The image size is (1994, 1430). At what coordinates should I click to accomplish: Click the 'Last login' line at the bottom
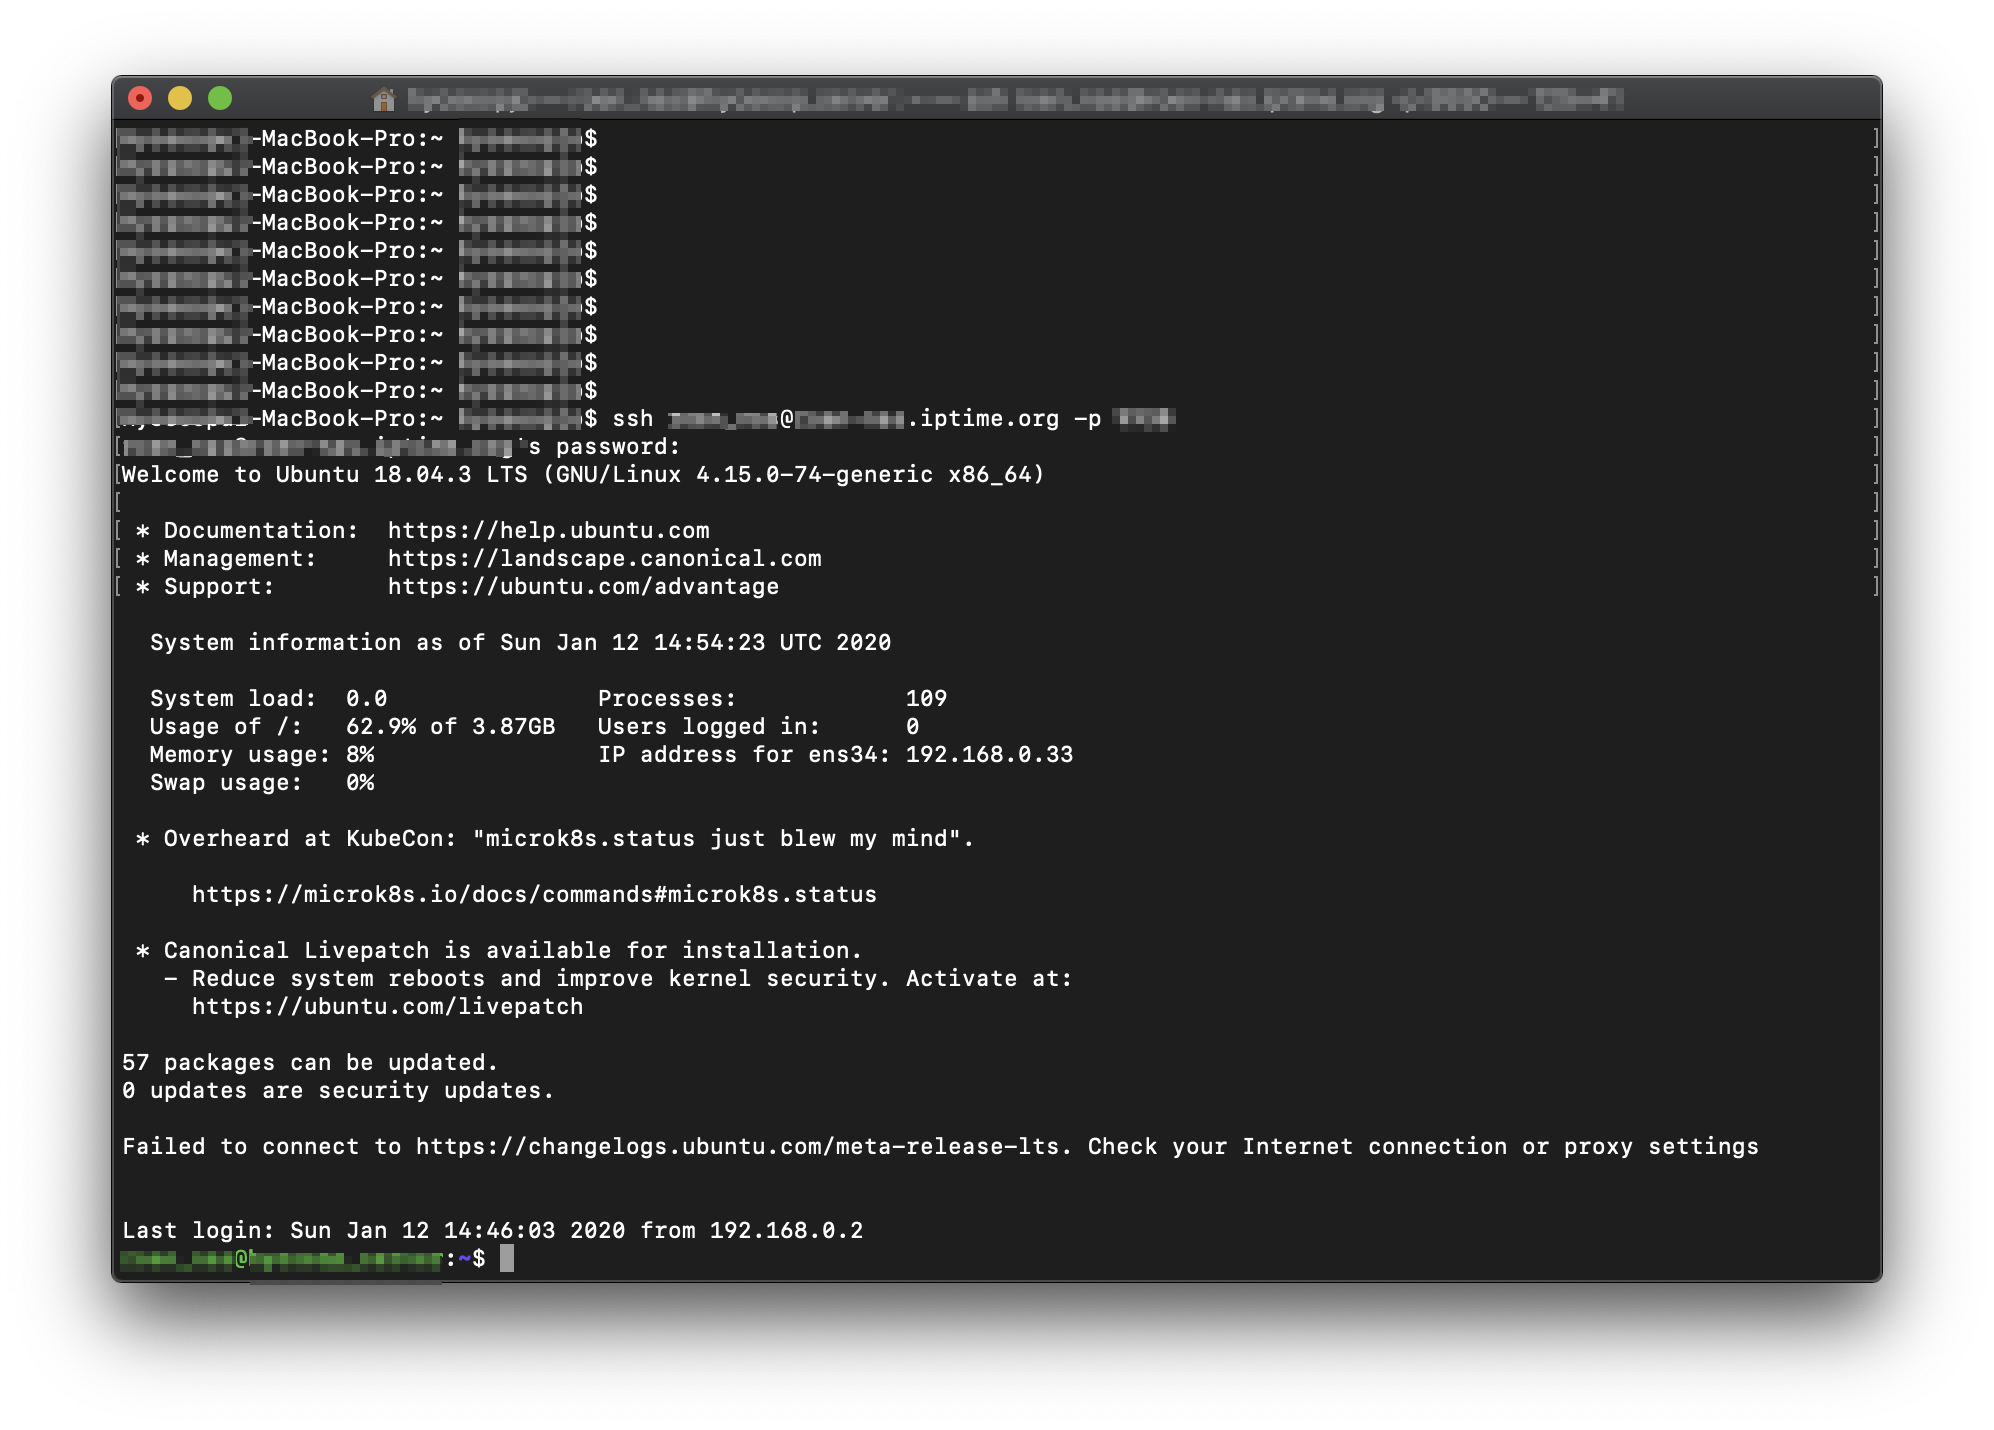tap(492, 1231)
